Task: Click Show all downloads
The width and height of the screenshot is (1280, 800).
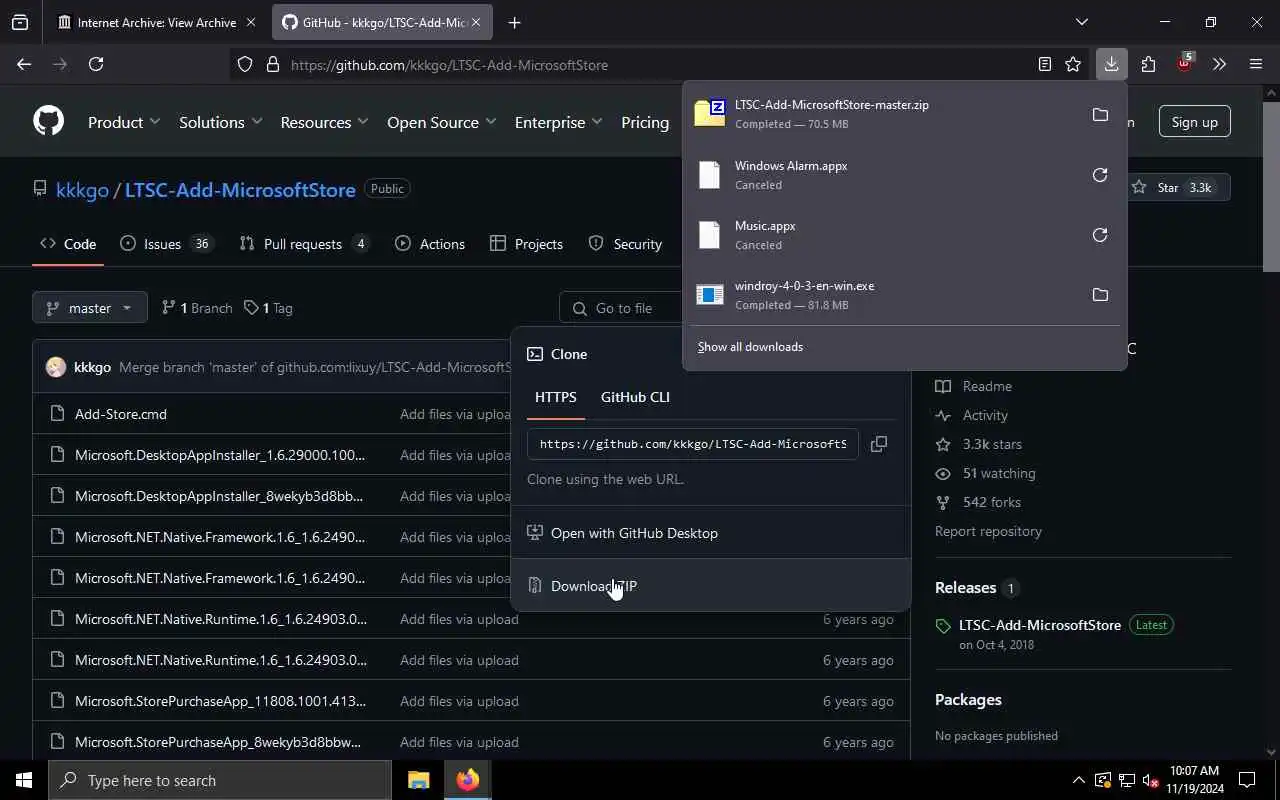Action: pyautogui.click(x=750, y=347)
